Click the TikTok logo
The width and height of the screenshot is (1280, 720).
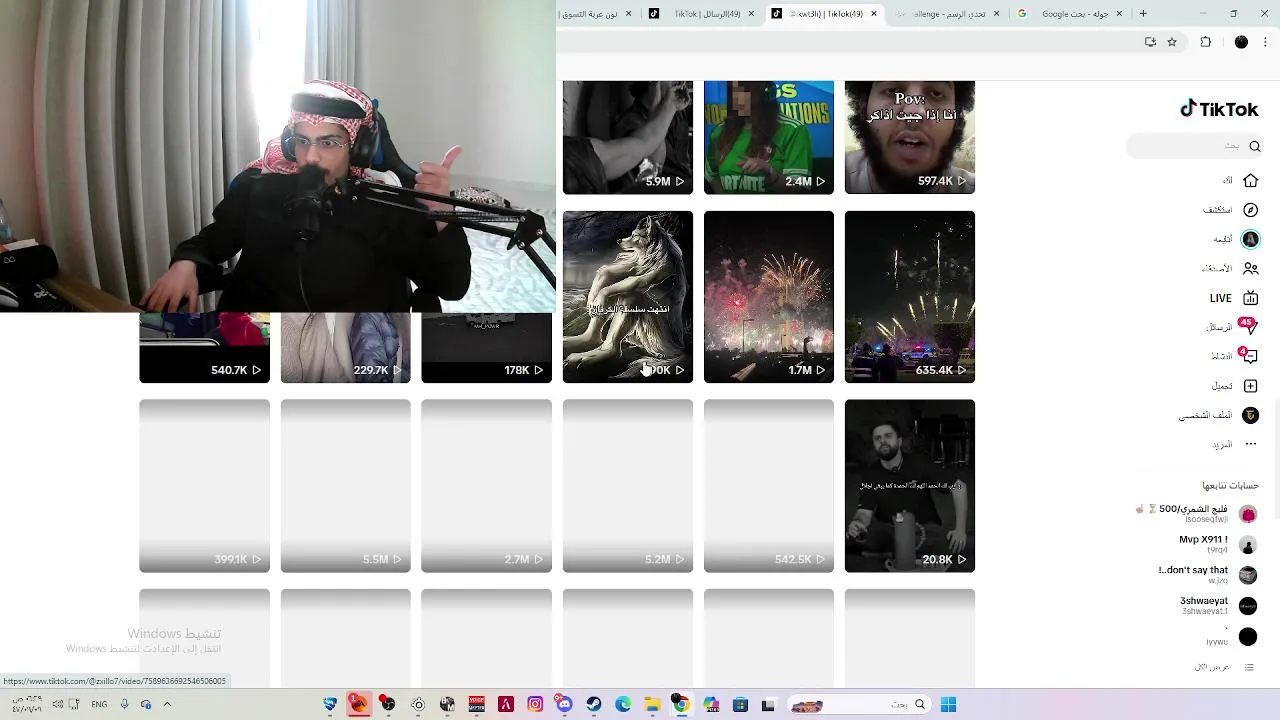1219,109
